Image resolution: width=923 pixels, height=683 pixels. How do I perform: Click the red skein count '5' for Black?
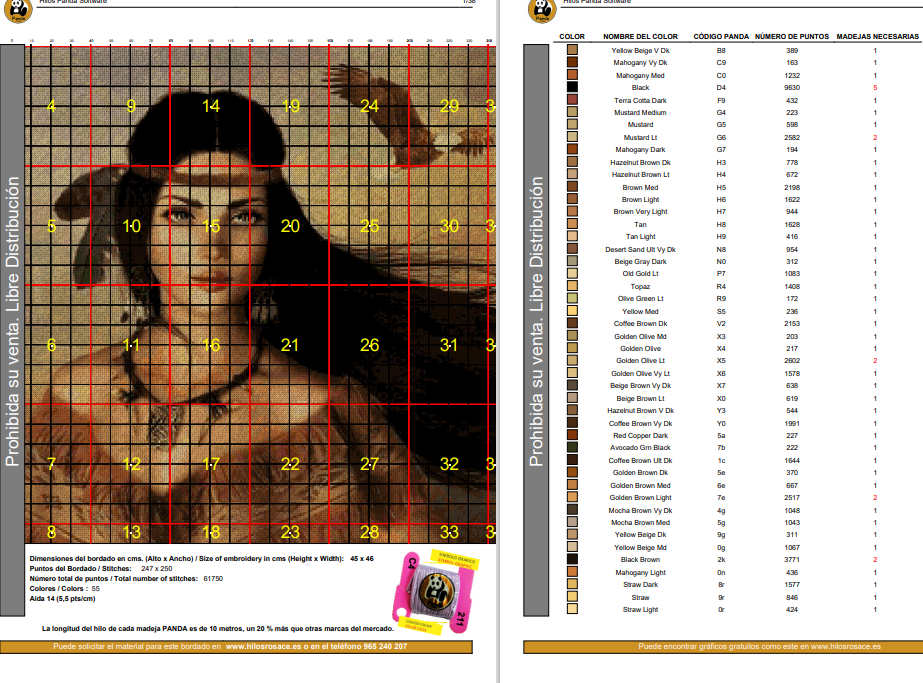875,88
